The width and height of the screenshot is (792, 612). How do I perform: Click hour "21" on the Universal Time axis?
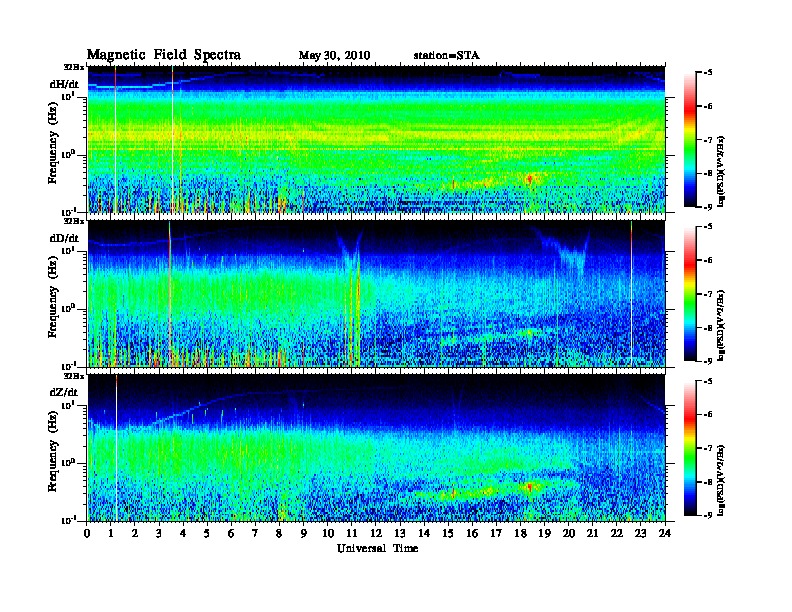point(592,534)
